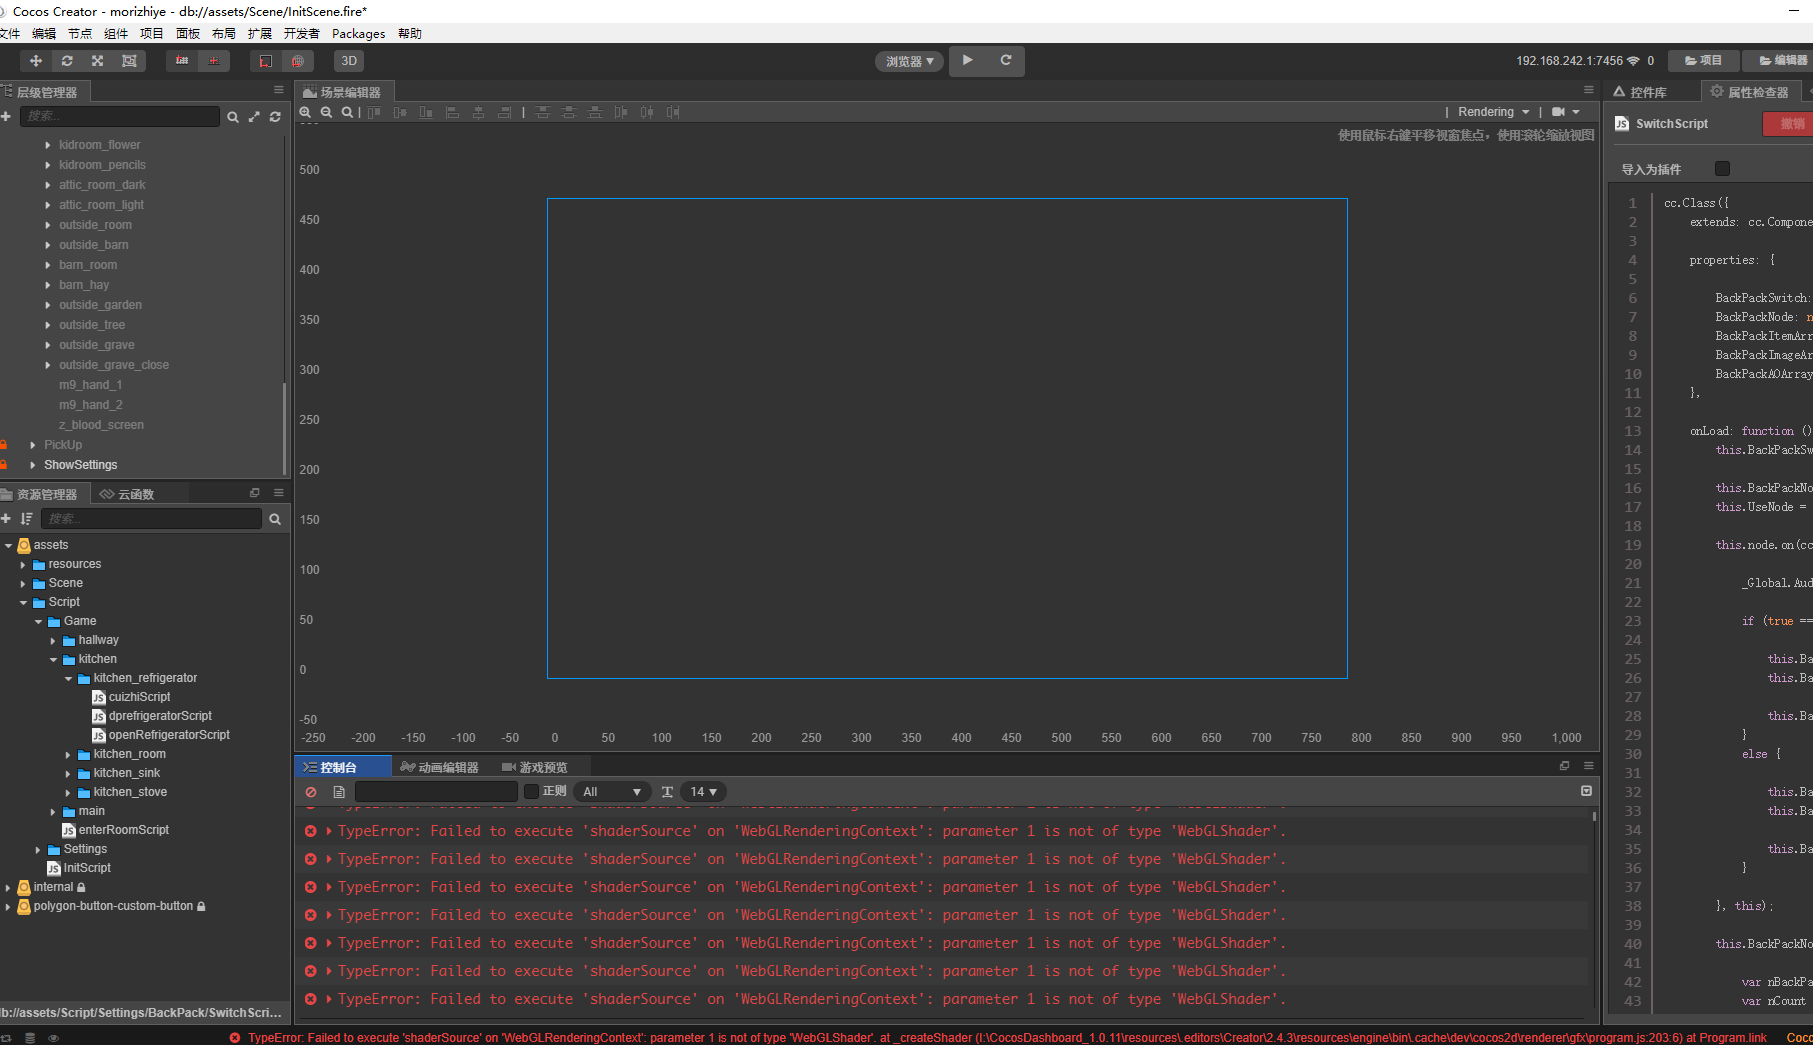Viewport: 1813px width, 1045px height.
Task: Refresh the hierarchy panel
Action: (x=275, y=117)
